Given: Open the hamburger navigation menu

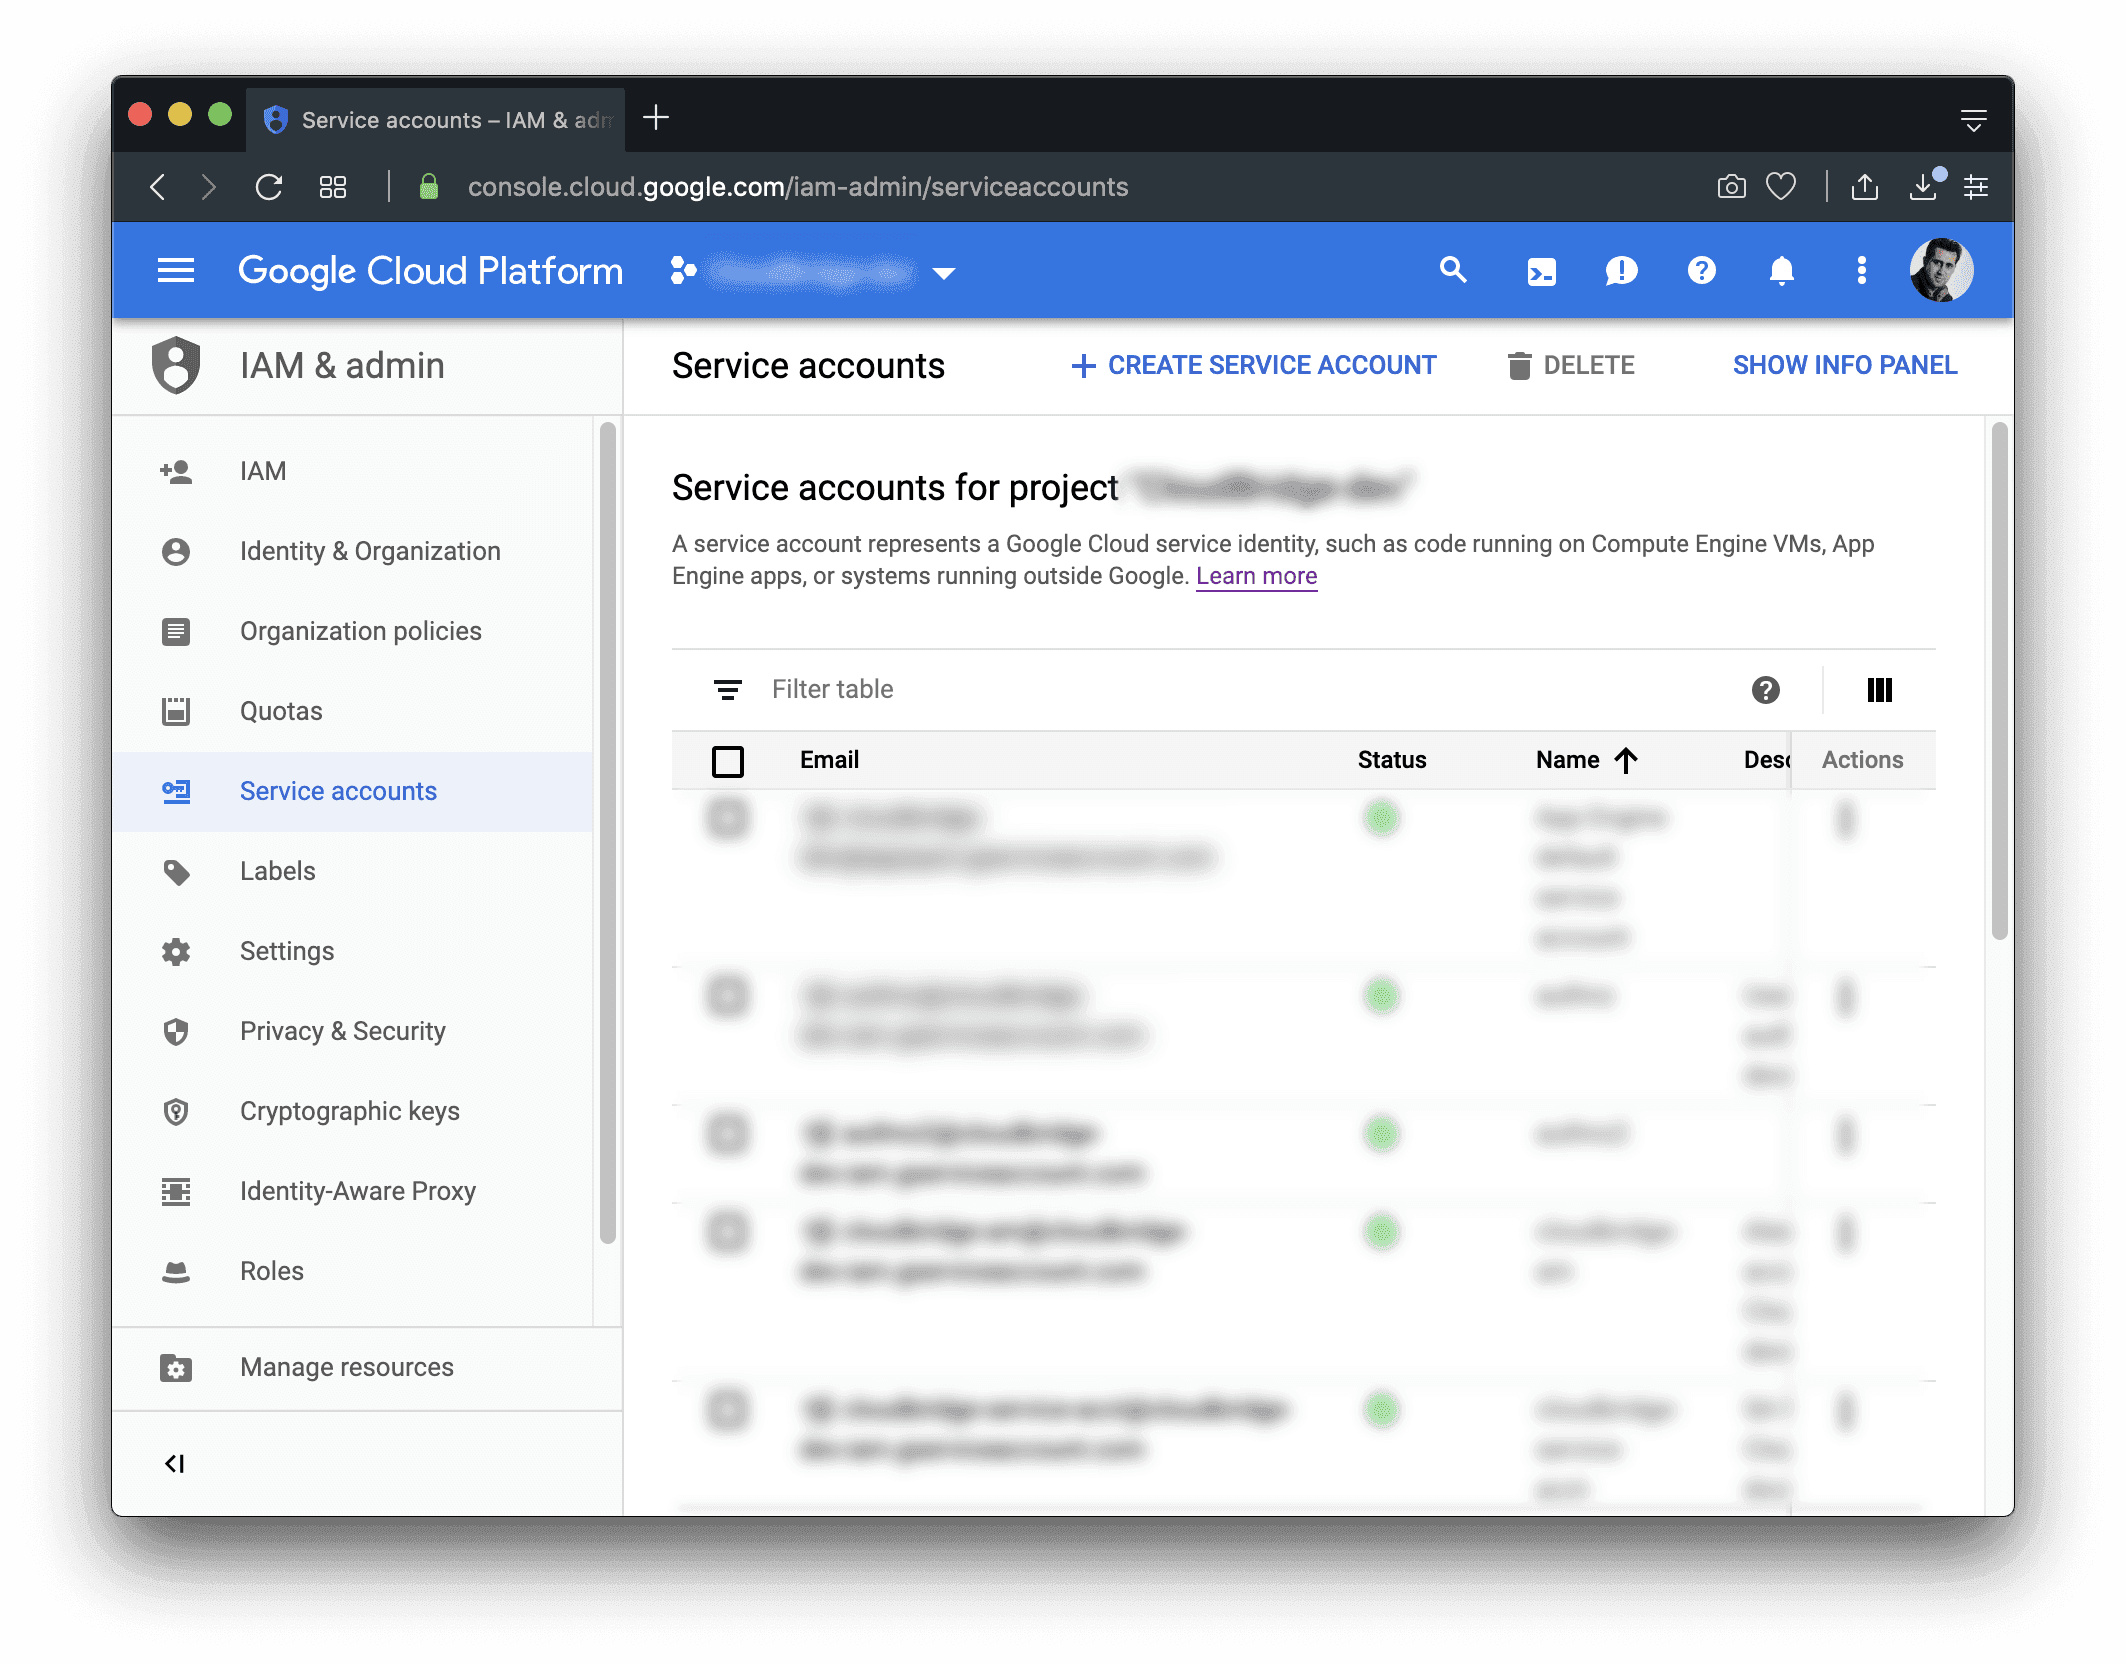Looking at the screenshot, I should [x=176, y=271].
